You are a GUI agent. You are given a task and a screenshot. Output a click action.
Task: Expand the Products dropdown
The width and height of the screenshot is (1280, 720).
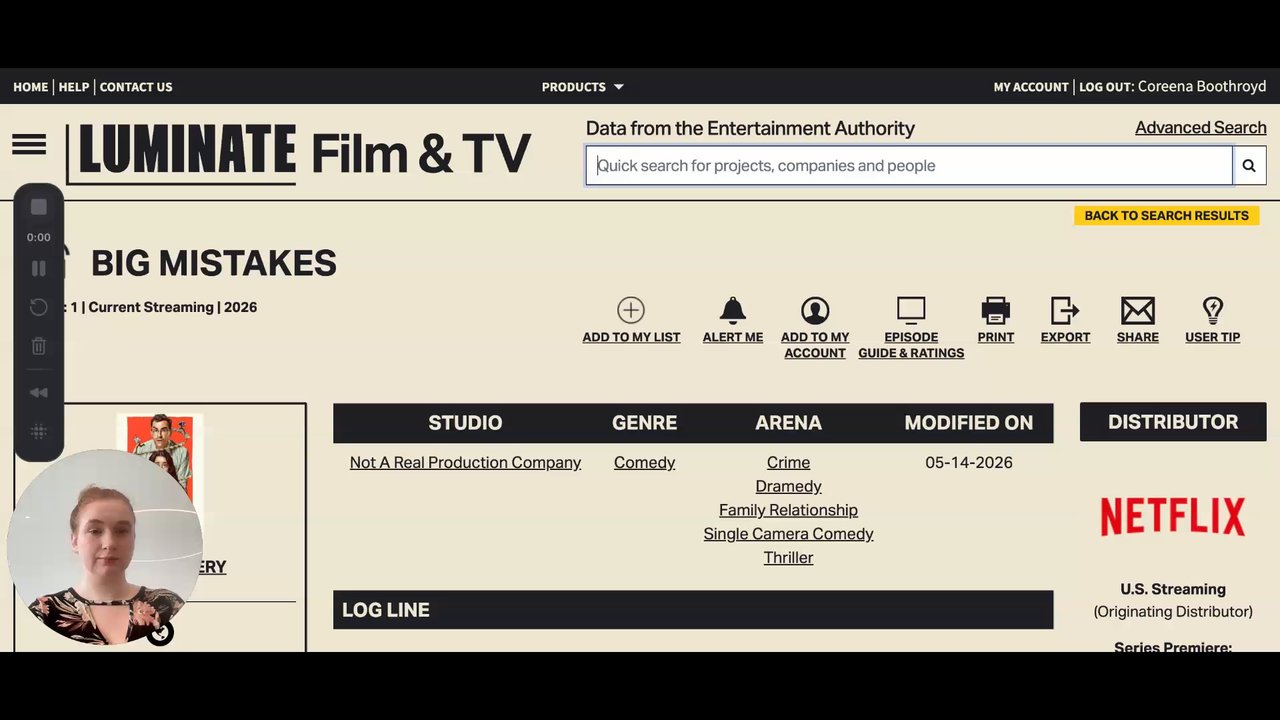pos(582,87)
